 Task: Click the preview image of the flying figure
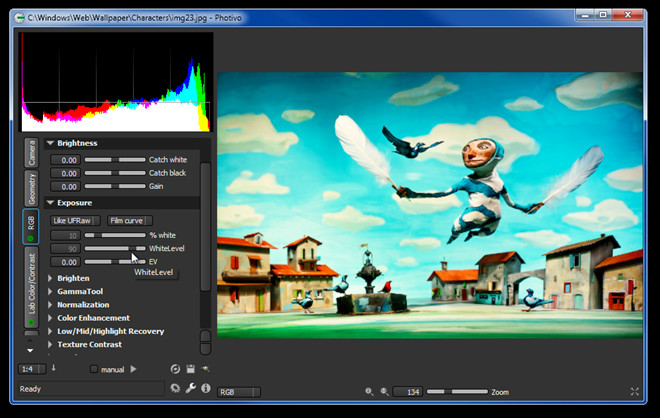pos(430,205)
